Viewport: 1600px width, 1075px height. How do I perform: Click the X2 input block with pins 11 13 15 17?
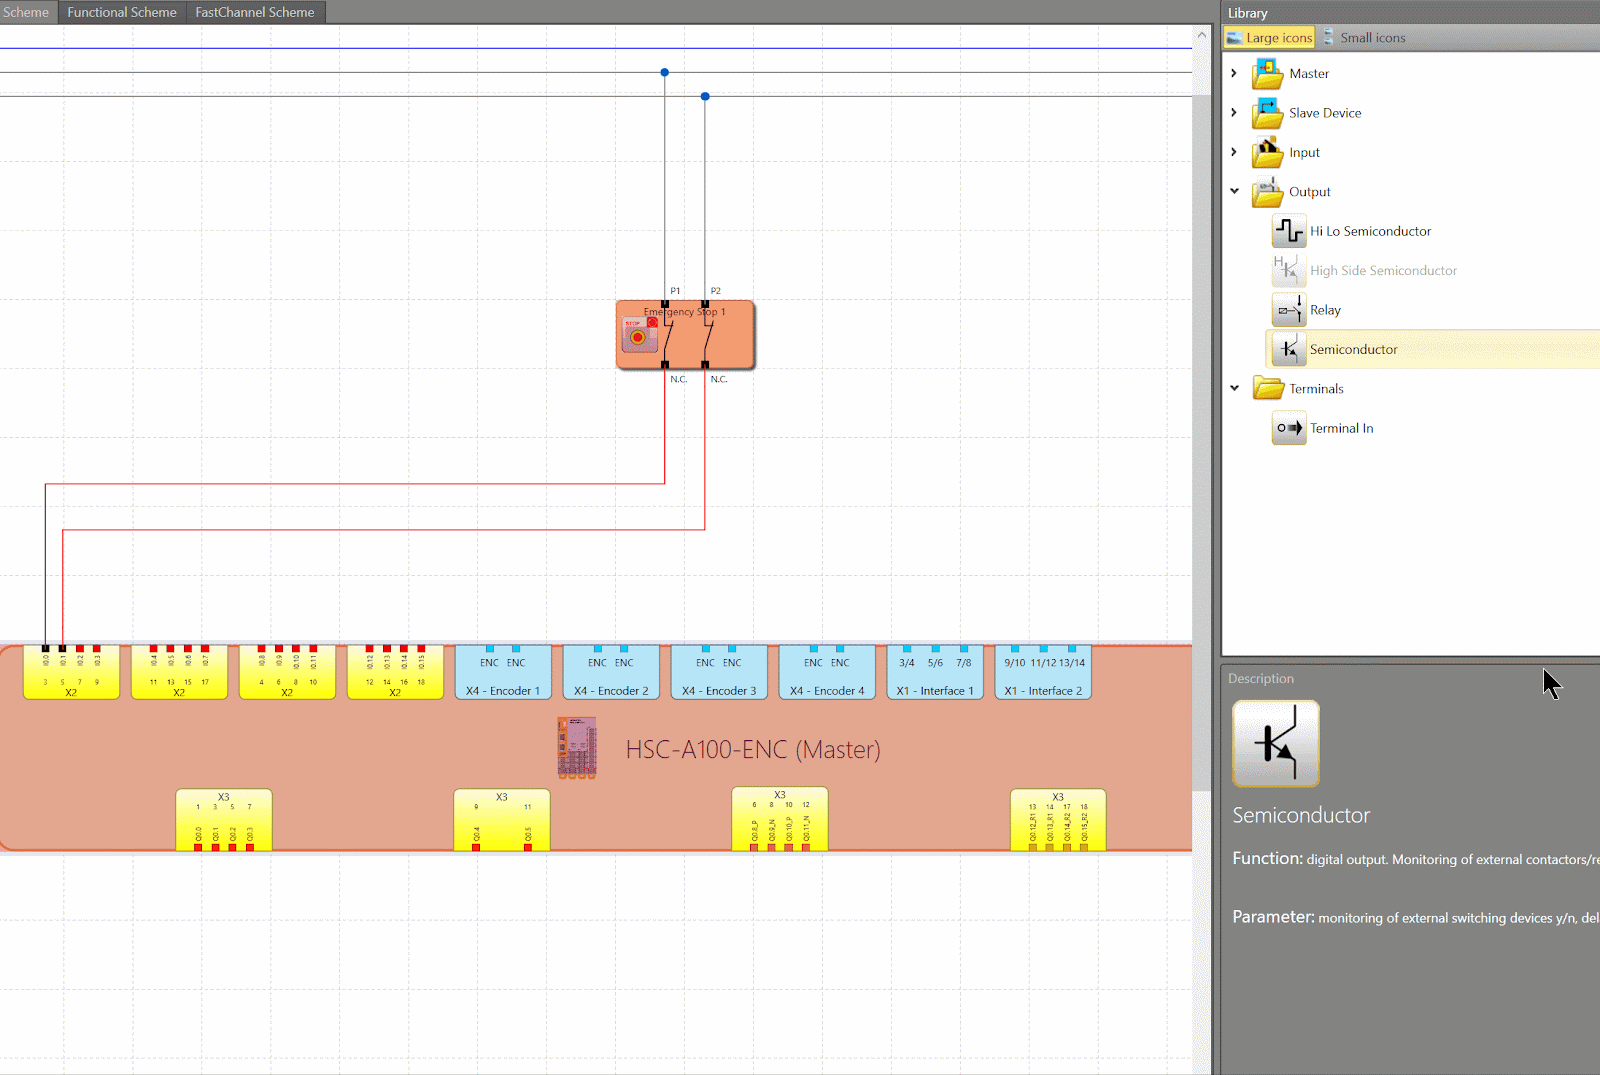(x=179, y=672)
